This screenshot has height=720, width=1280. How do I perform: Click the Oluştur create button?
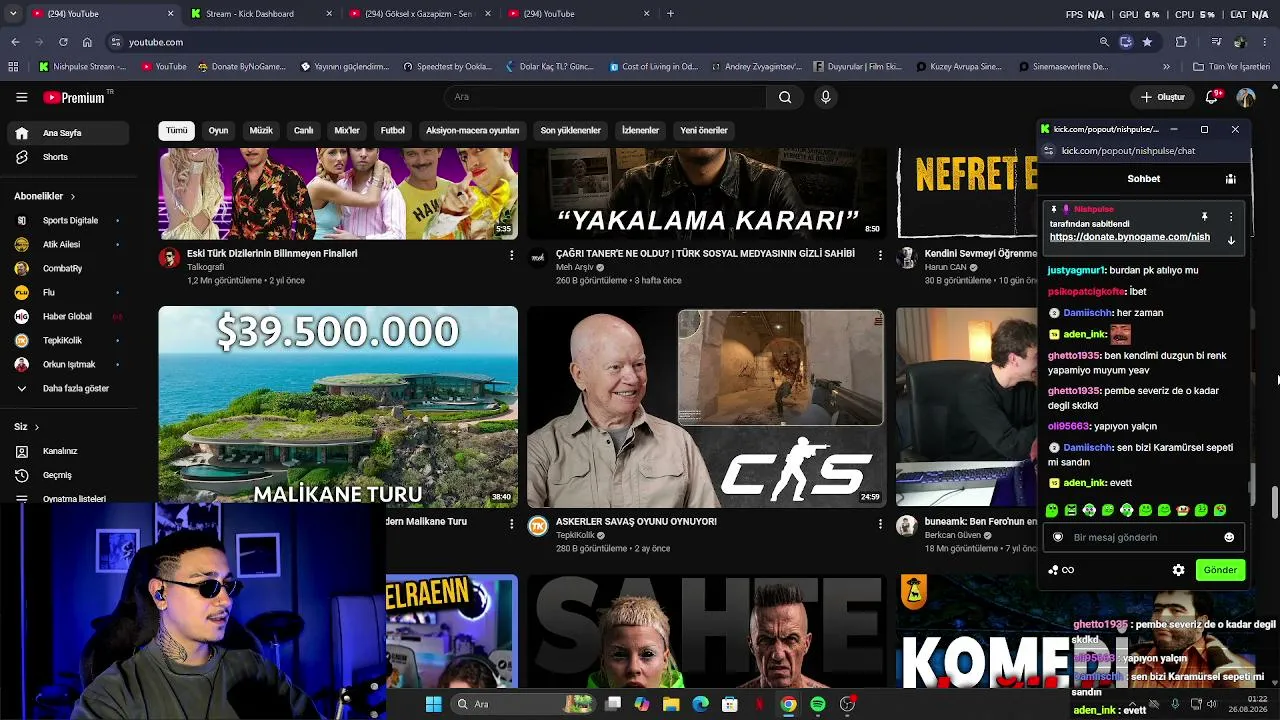click(1162, 97)
